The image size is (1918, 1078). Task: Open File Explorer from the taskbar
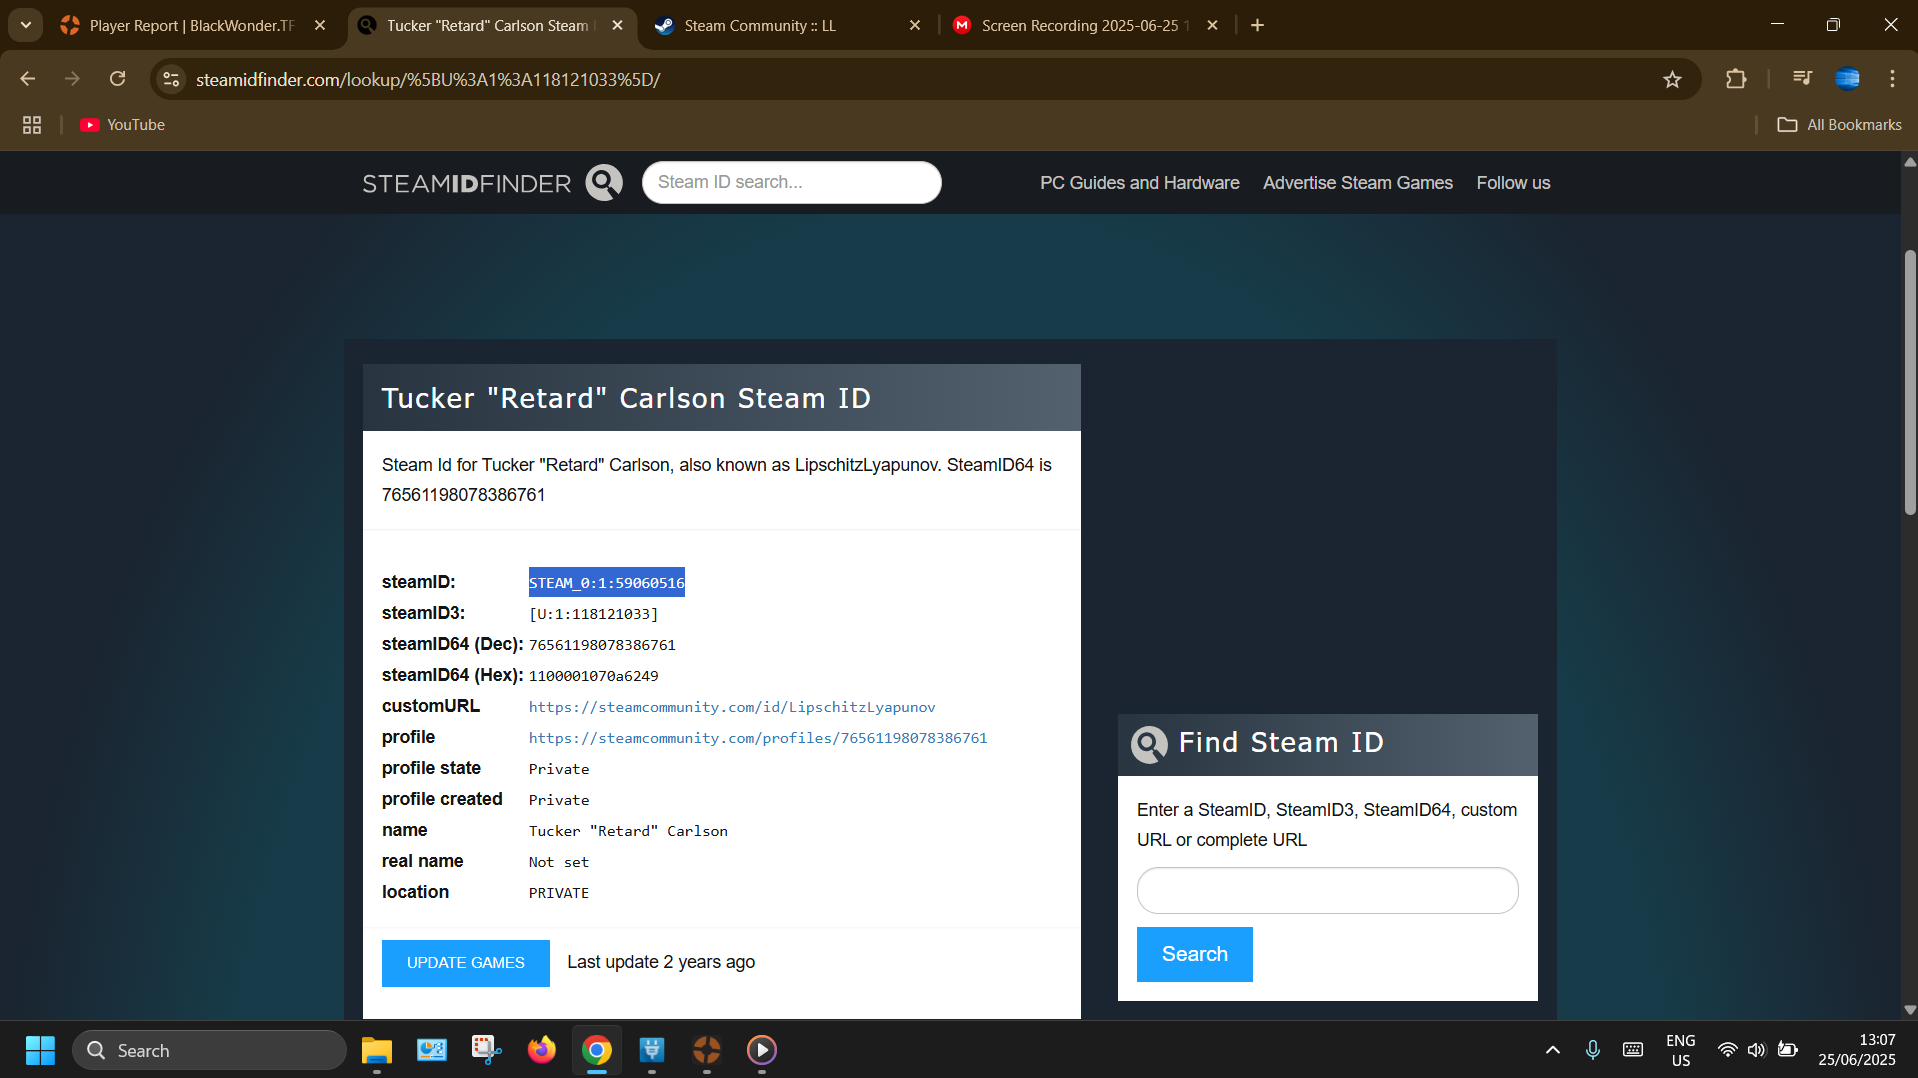pos(377,1050)
